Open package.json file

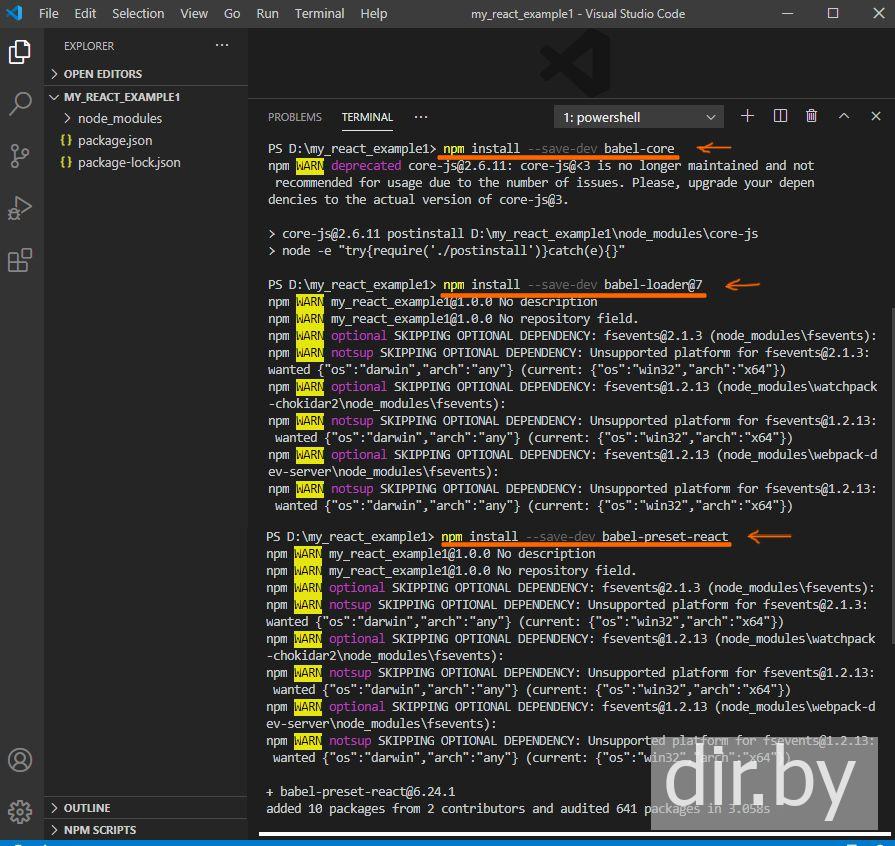point(115,140)
